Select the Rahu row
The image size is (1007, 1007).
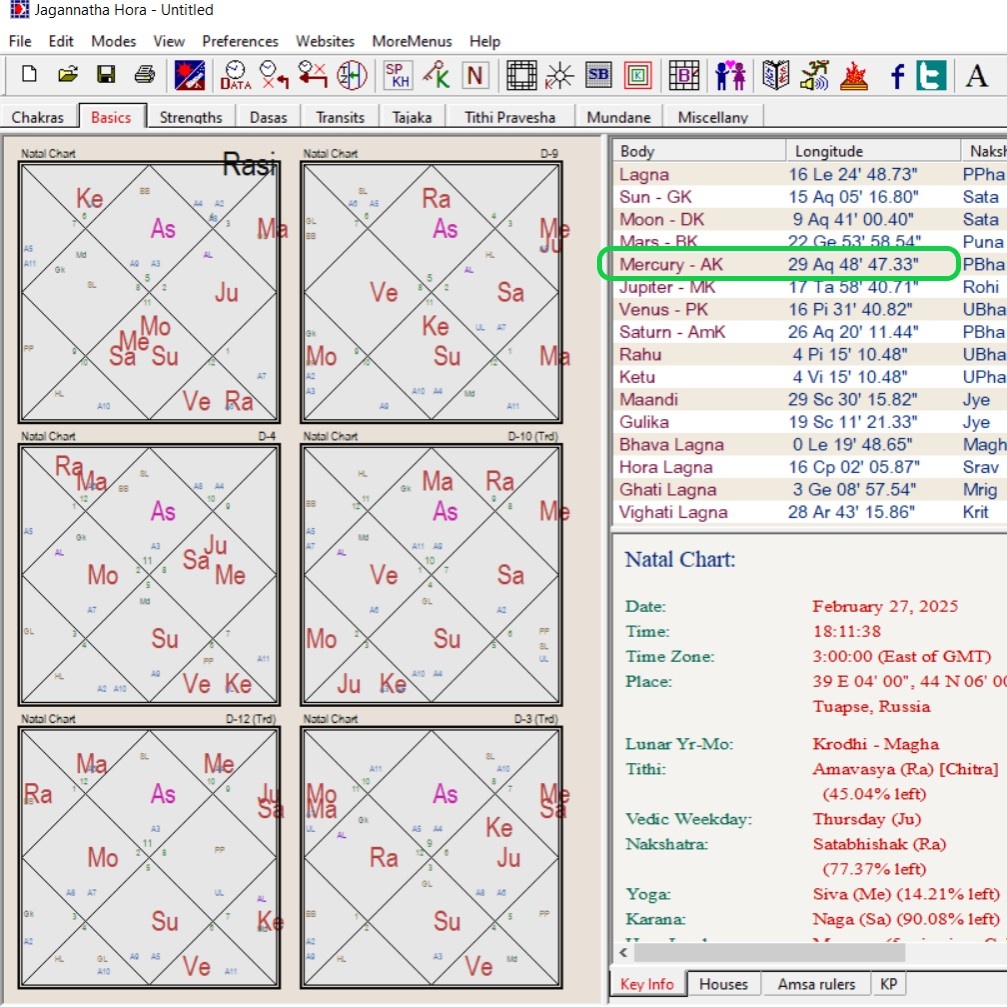click(809, 354)
